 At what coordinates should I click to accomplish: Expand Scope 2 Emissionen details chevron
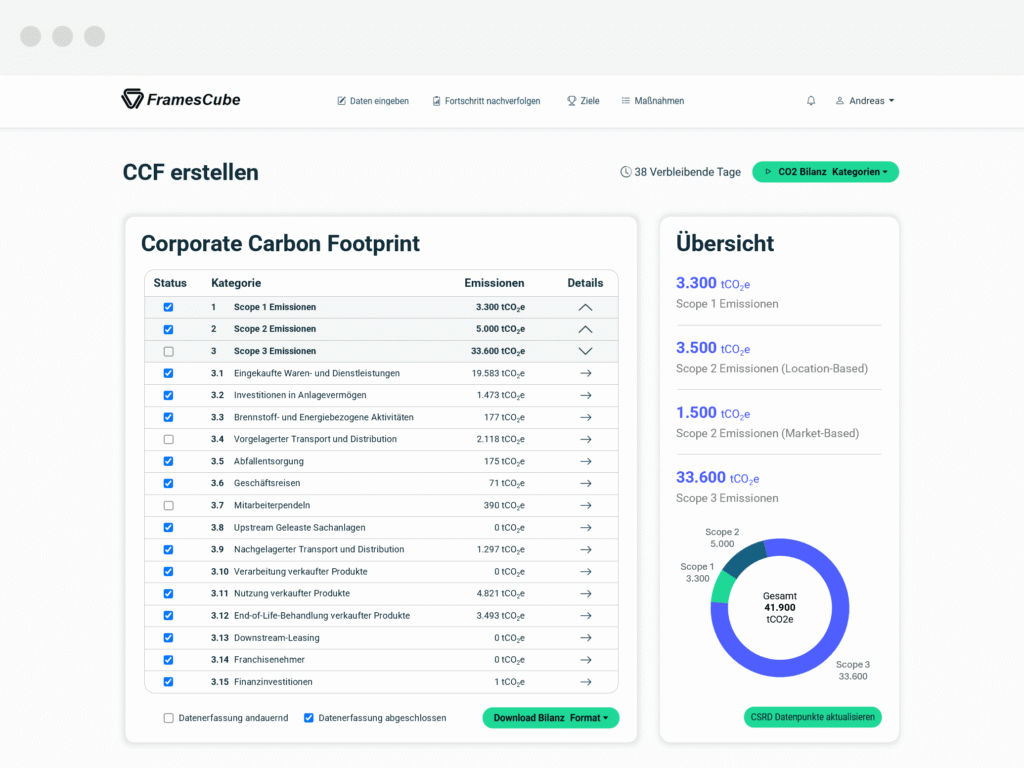pyautogui.click(x=585, y=329)
